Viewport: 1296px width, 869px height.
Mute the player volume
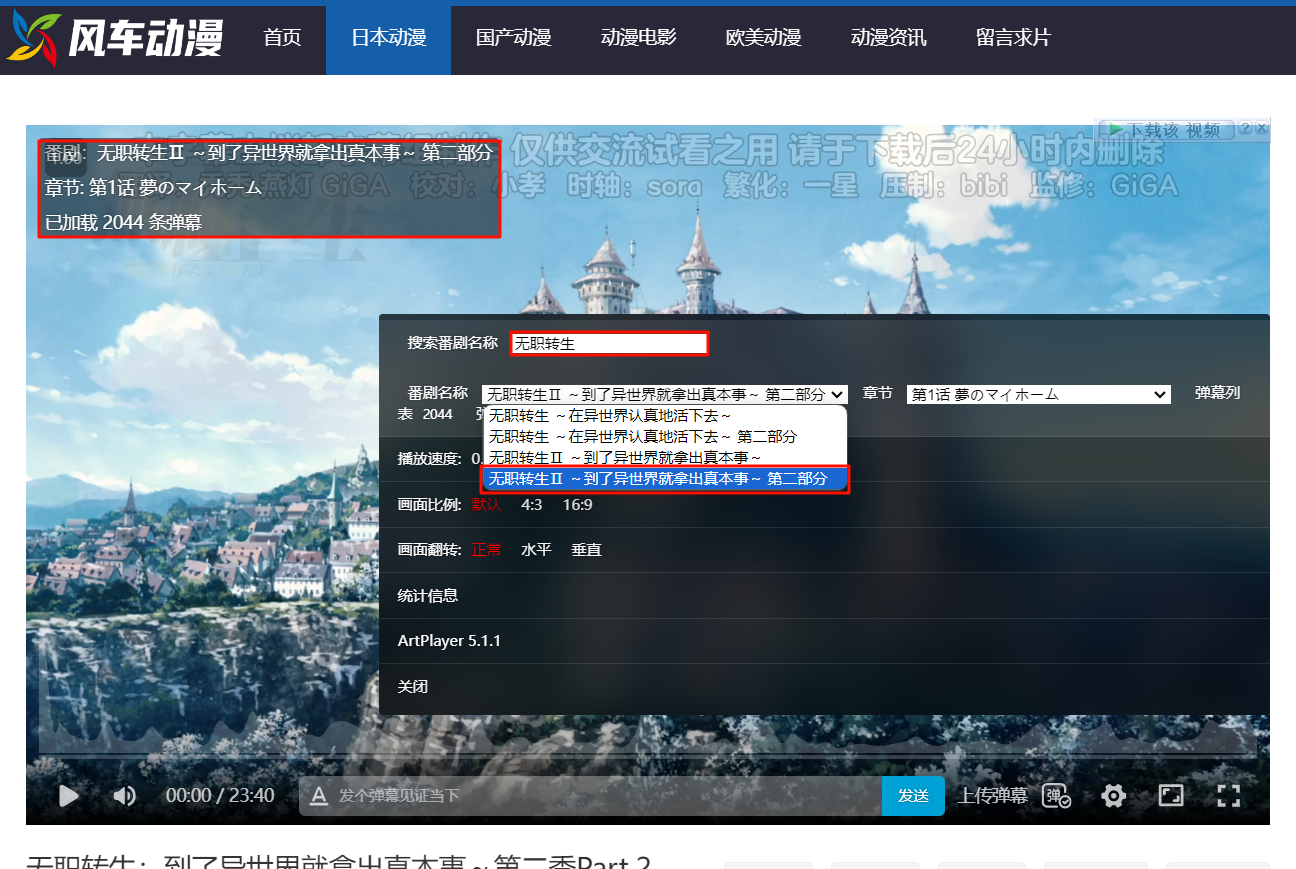click(125, 796)
